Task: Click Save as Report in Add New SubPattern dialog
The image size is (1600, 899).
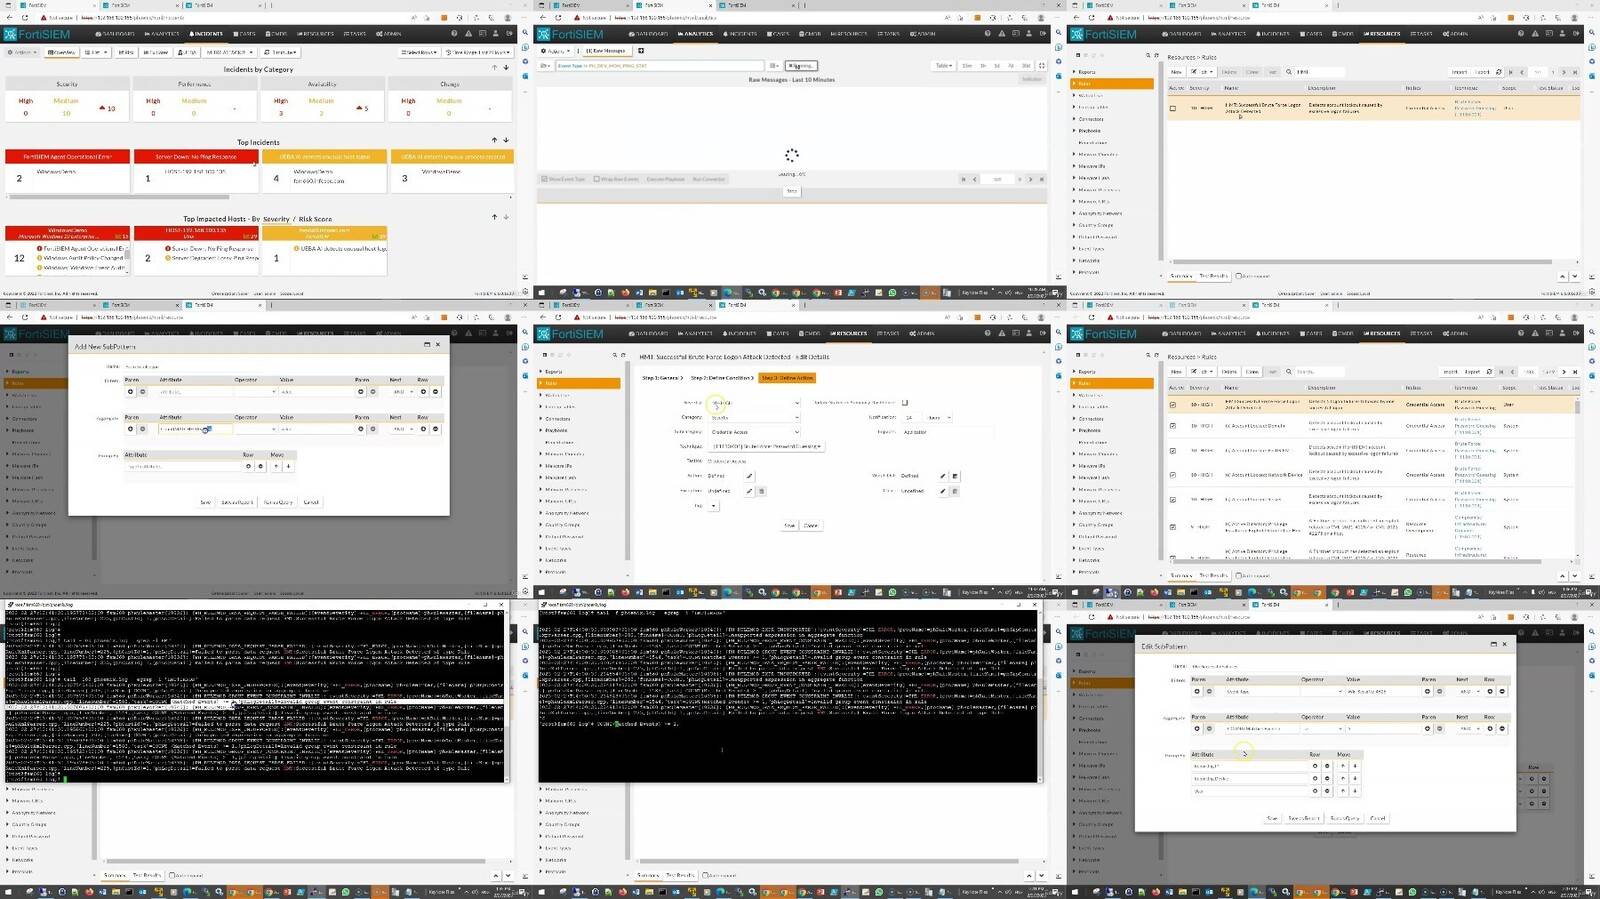Action: (237, 502)
